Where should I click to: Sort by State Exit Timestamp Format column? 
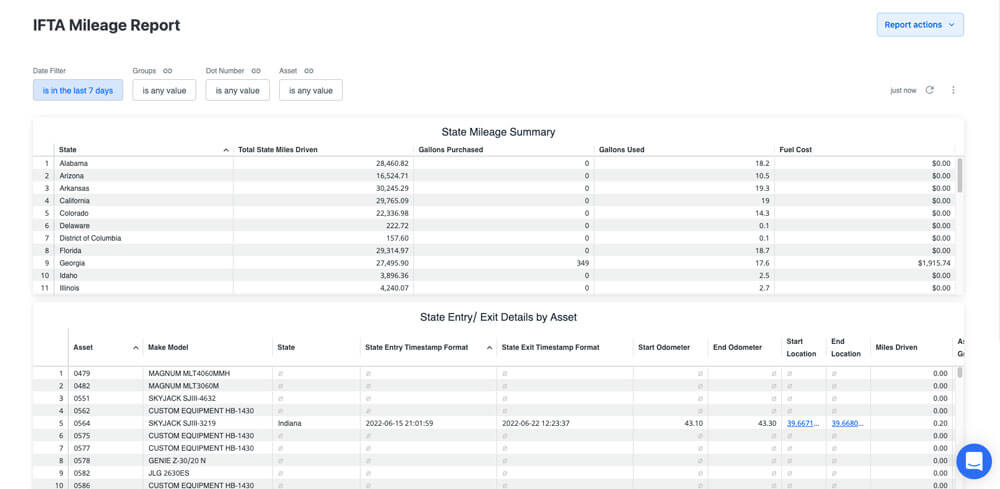[x=550, y=347]
